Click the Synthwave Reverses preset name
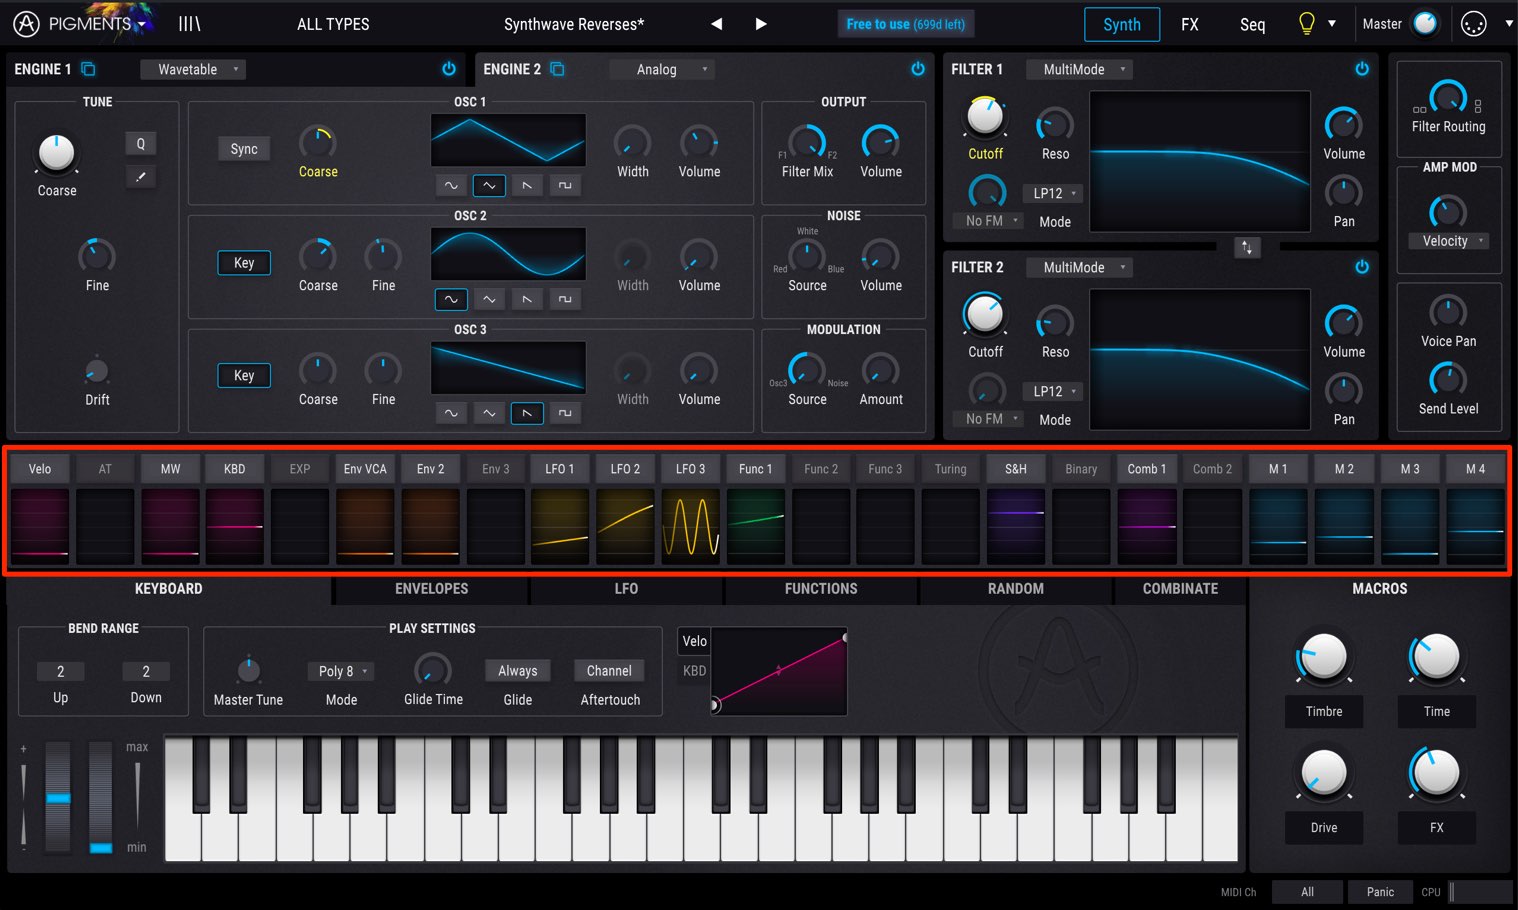Image resolution: width=1518 pixels, height=910 pixels. point(574,24)
